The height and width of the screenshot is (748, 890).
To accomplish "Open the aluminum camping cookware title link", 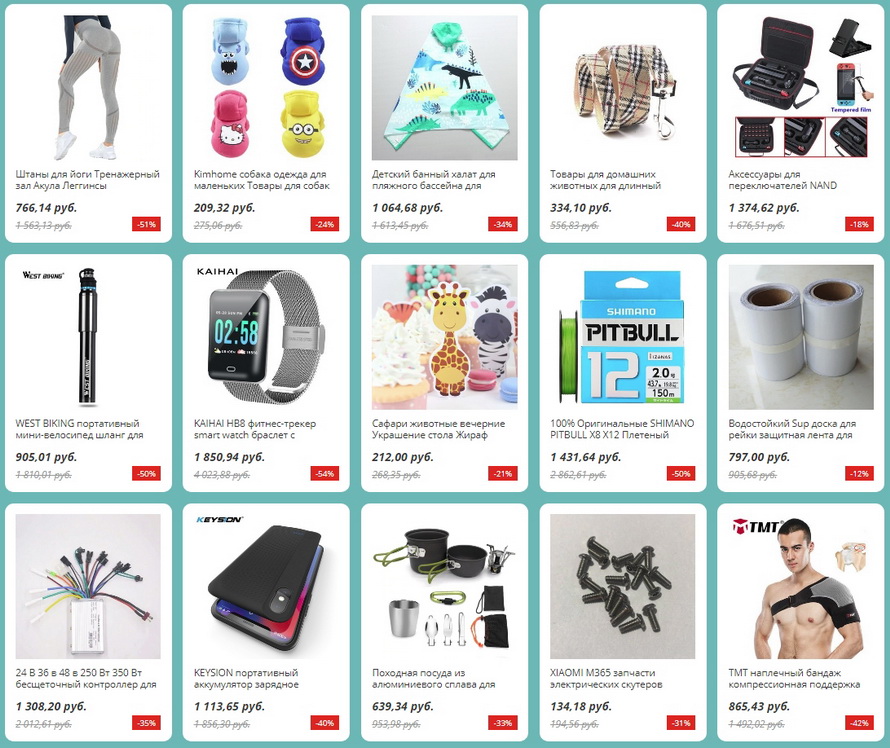I will coord(434,678).
